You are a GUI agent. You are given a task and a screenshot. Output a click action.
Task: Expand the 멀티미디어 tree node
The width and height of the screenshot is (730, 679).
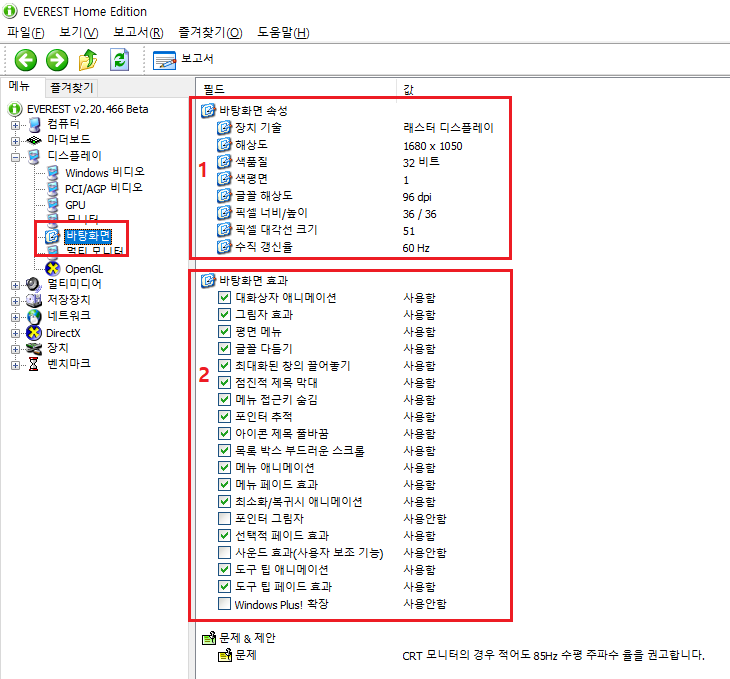pyautogui.click(x=15, y=285)
